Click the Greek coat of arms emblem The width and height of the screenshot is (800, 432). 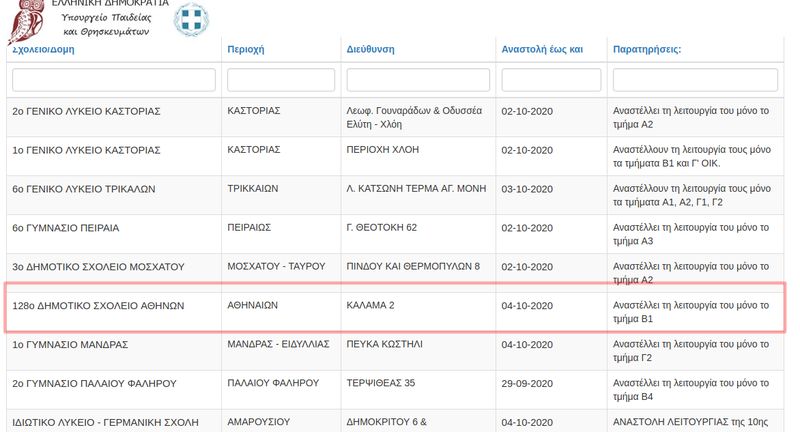(192, 20)
